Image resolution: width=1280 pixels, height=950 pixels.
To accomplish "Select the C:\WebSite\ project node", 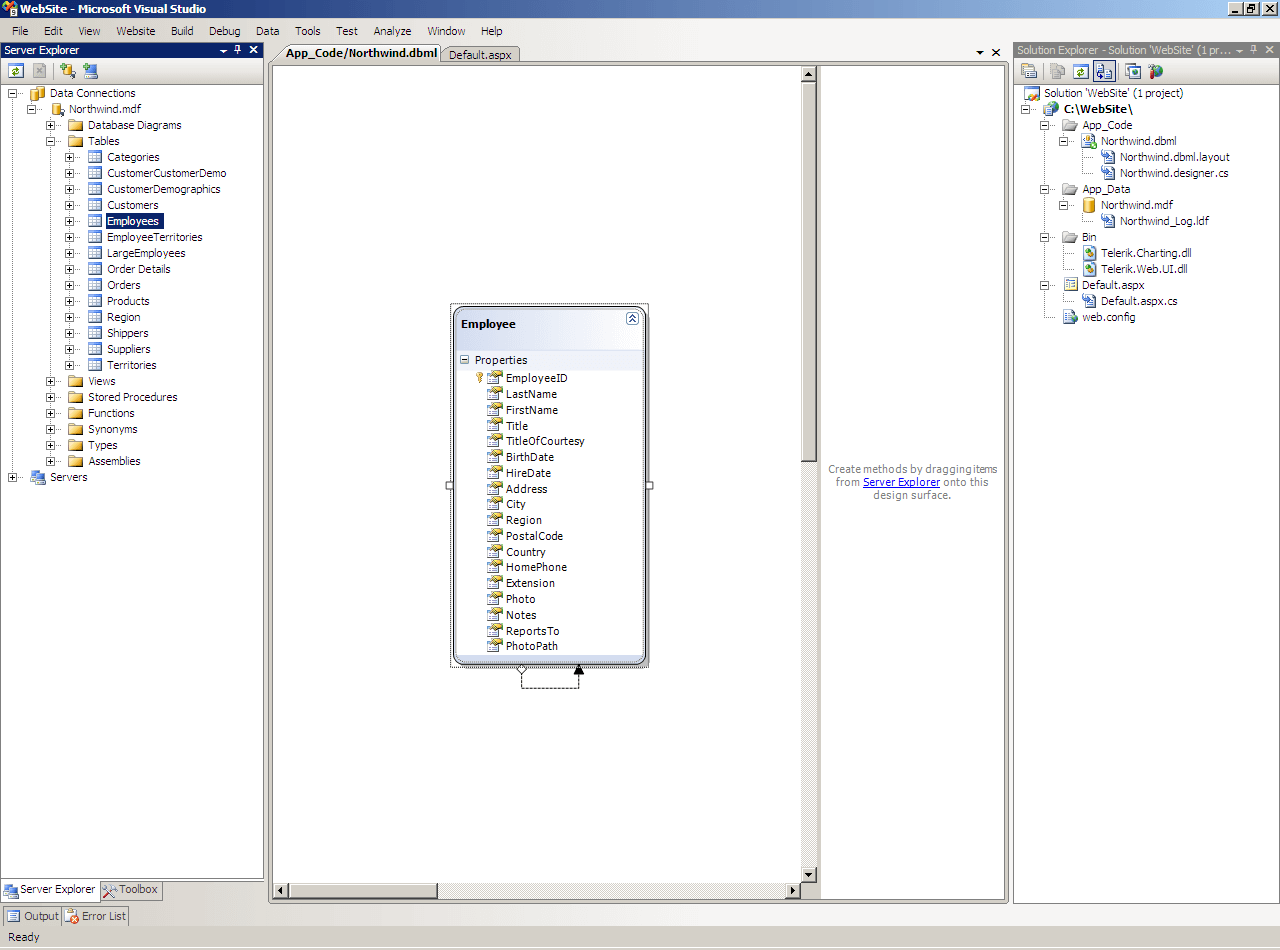I will point(1097,109).
